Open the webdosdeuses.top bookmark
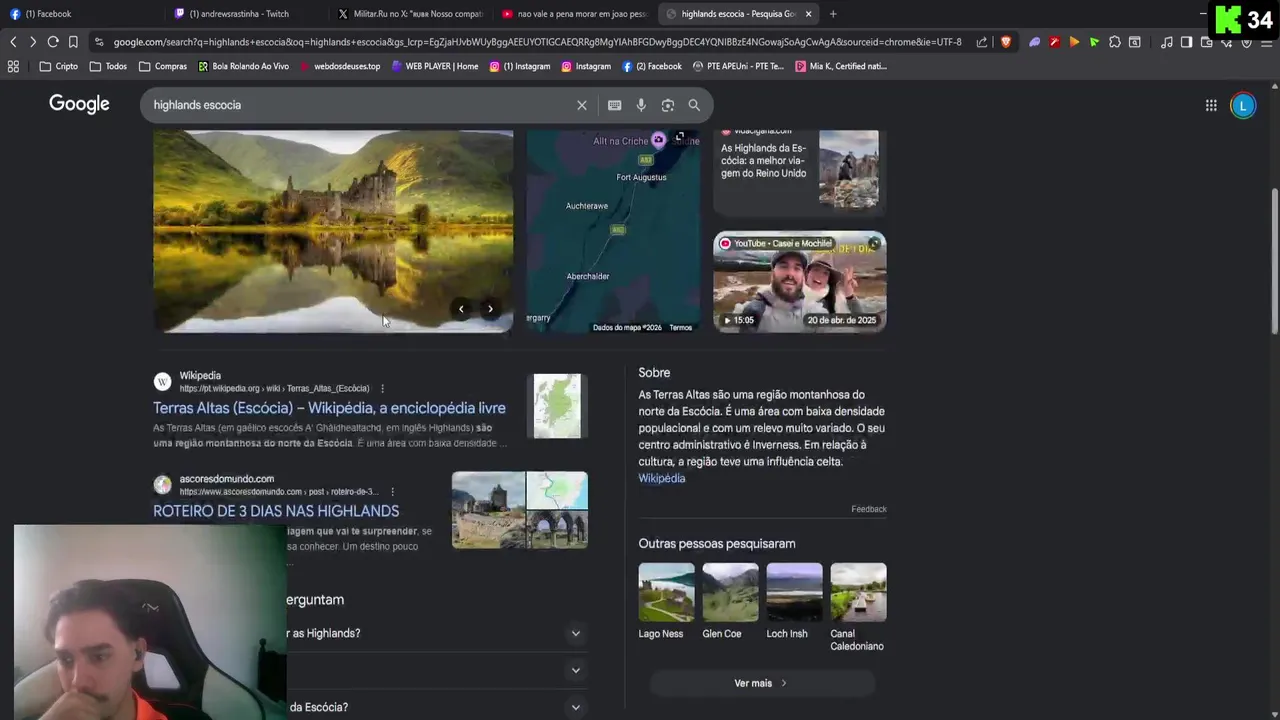1280x720 pixels. tap(339, 66)
